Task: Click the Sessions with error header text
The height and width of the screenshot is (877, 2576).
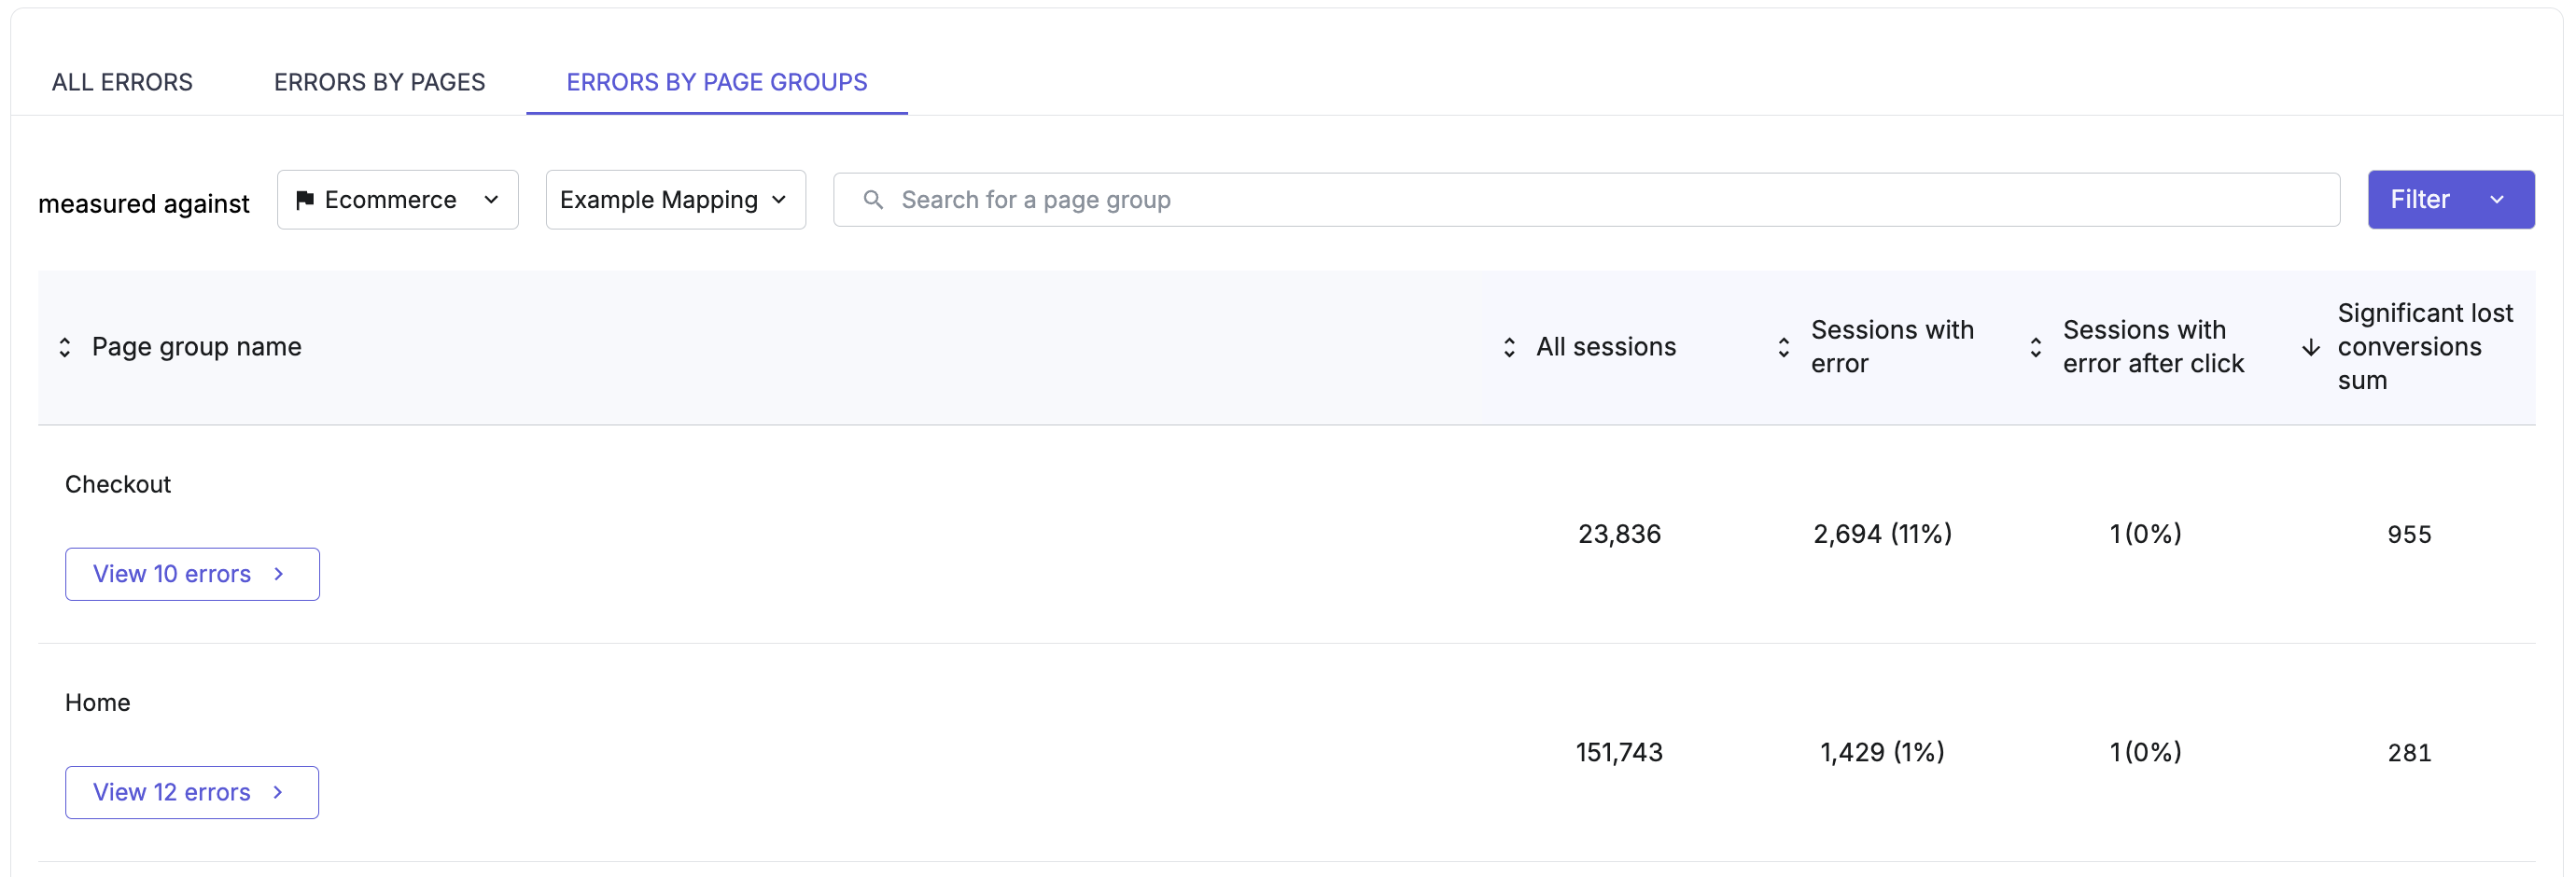Action: coord(1891,347)
